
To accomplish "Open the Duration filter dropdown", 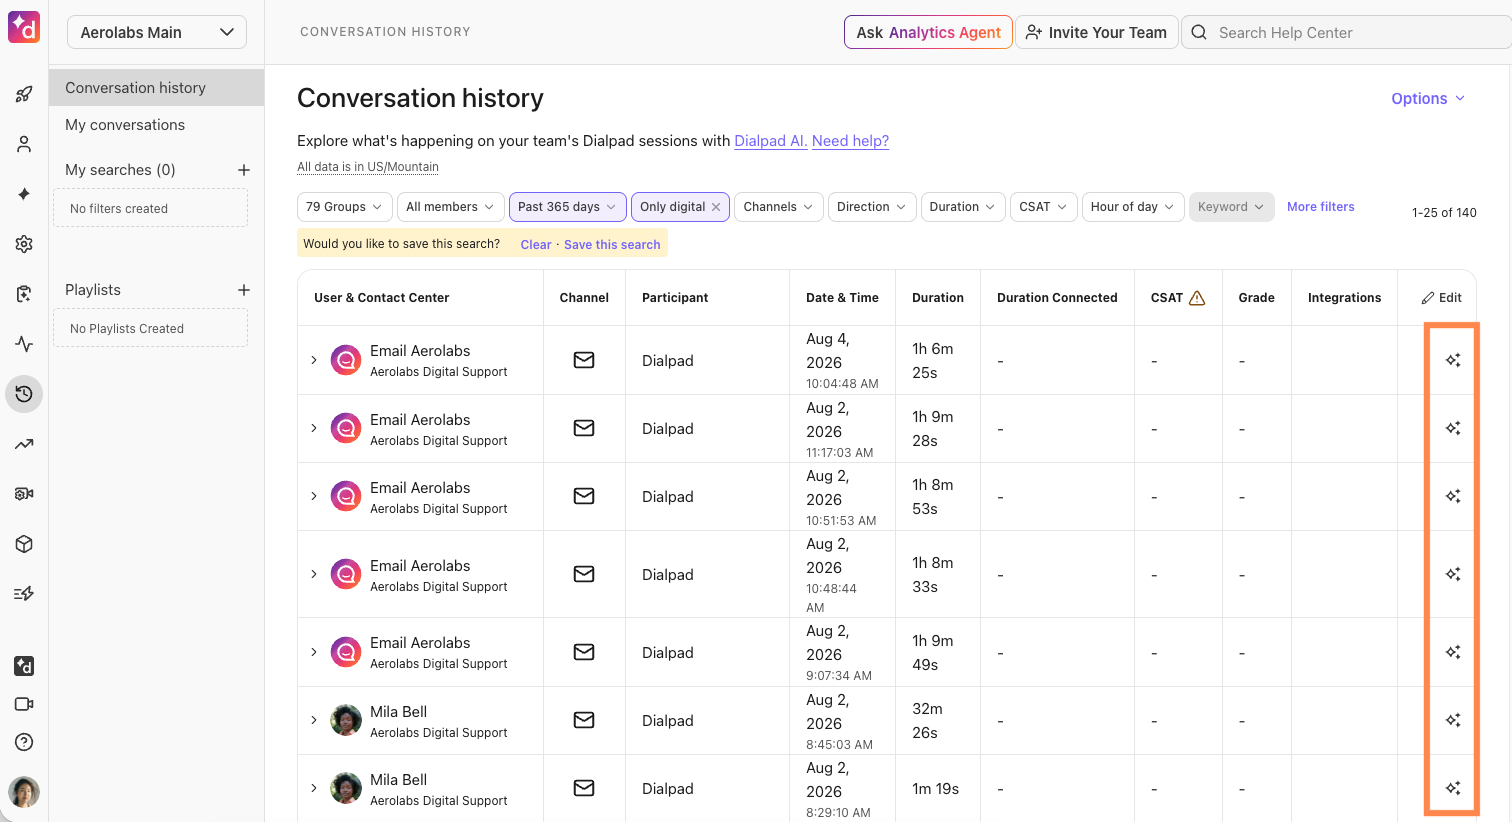I will (963, 207).
